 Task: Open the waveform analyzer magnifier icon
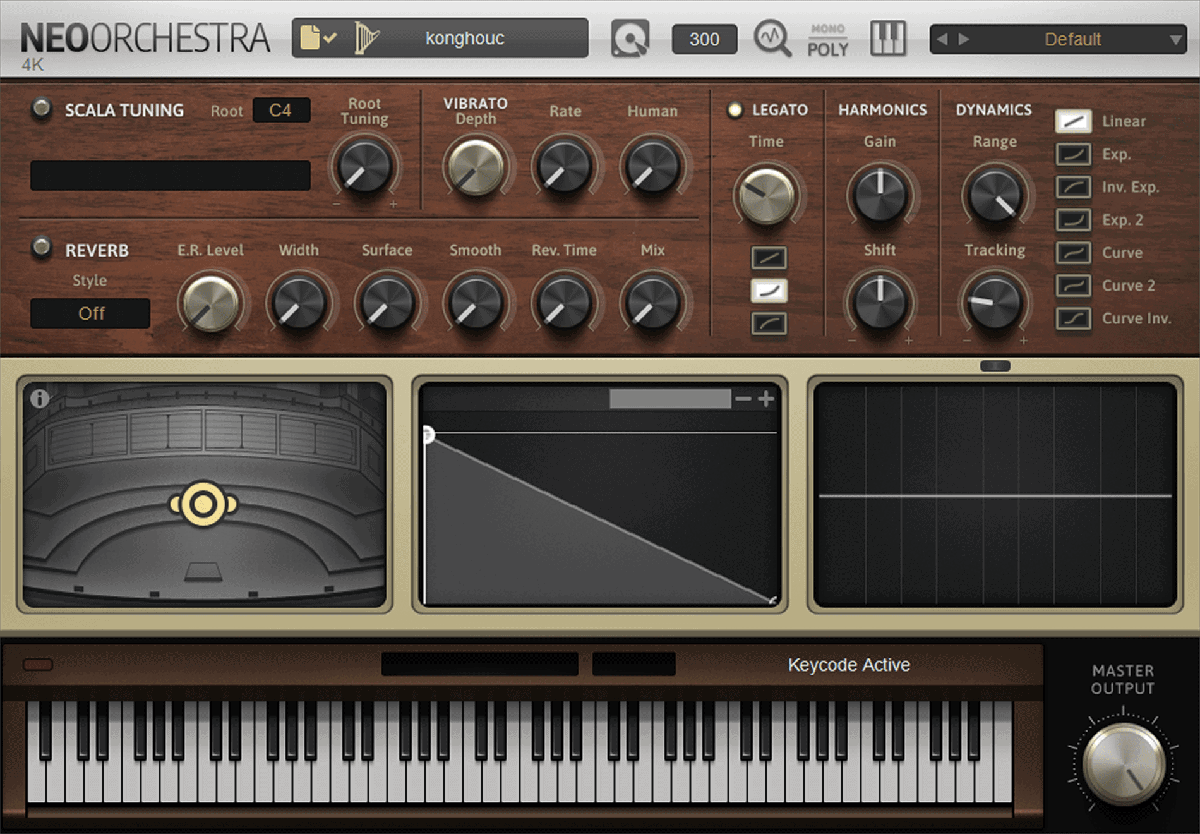point(772,40)
